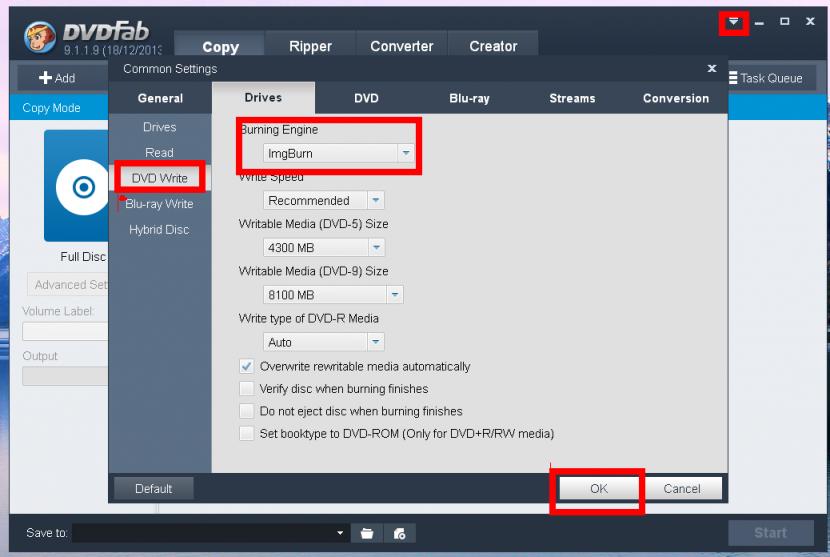Select Read in the left sidebar
830x557 pixels.
[159, 152]
